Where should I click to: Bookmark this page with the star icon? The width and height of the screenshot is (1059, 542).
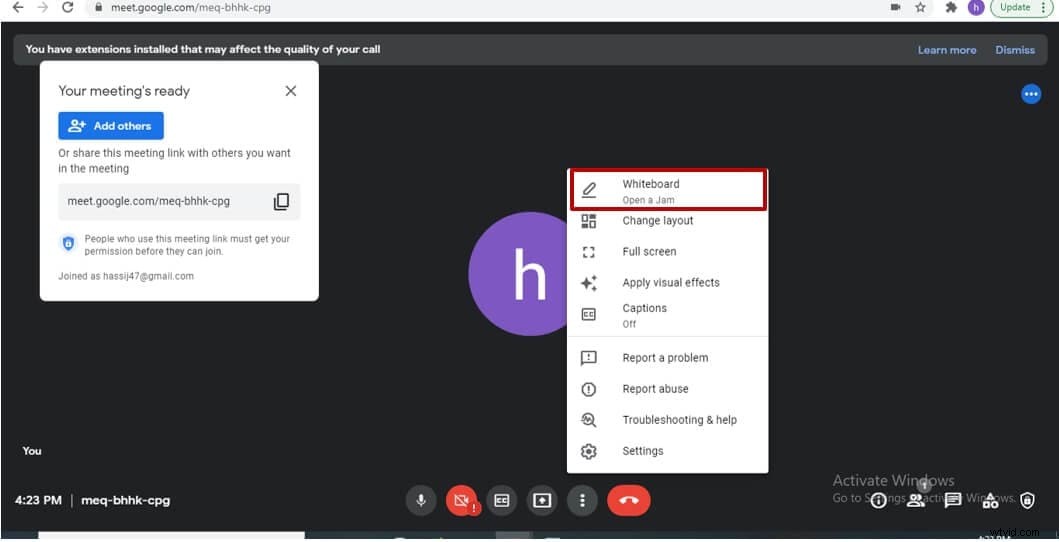point(920,7)
